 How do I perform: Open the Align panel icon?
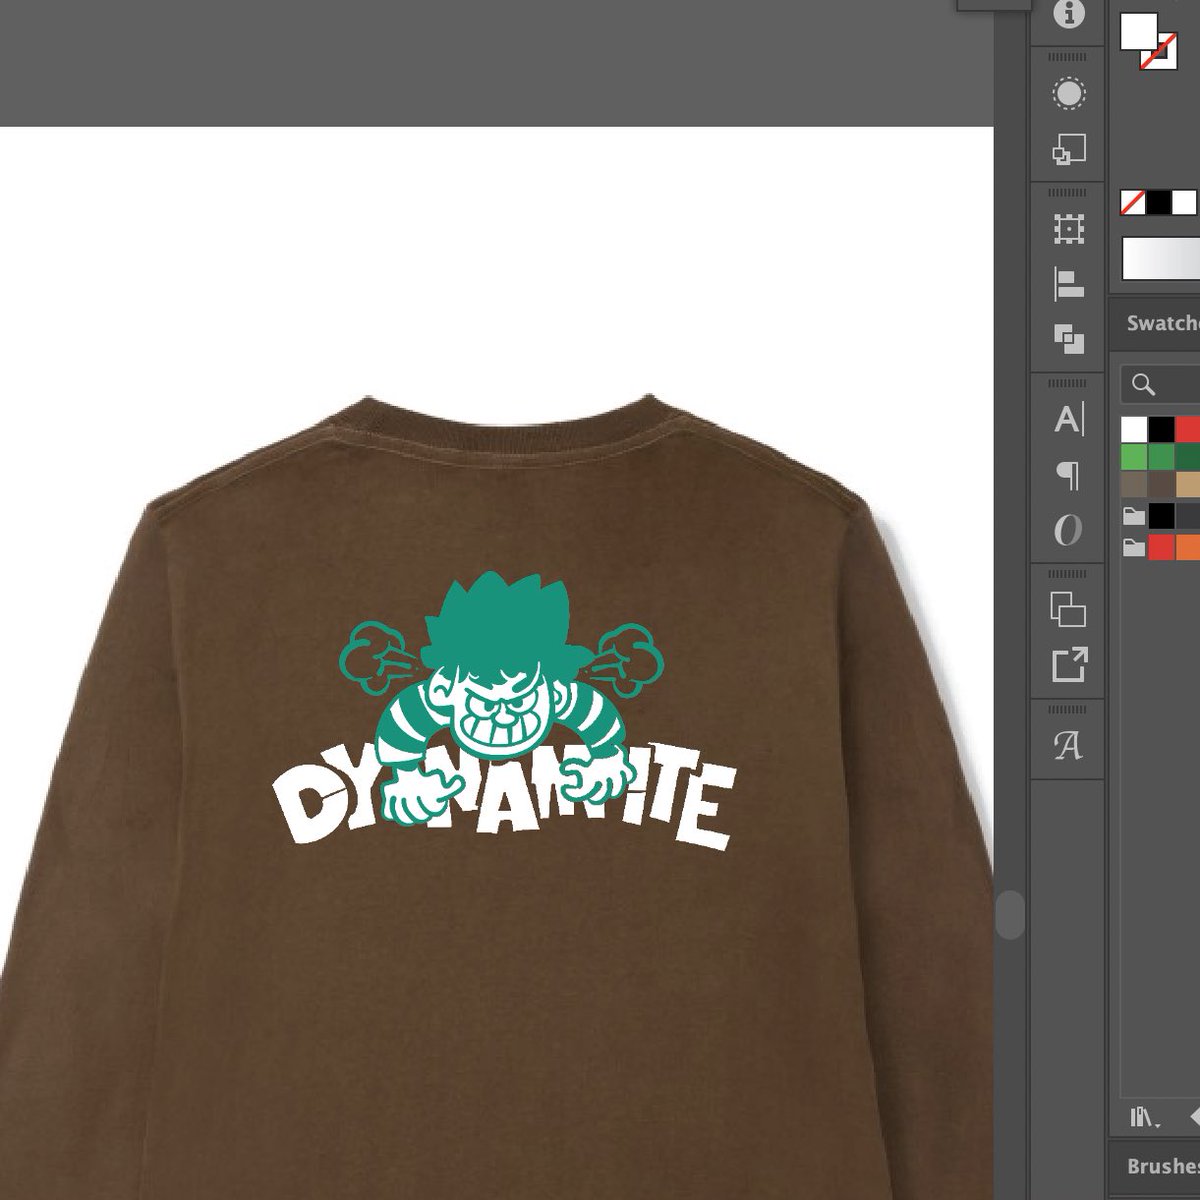[1069, 284]
